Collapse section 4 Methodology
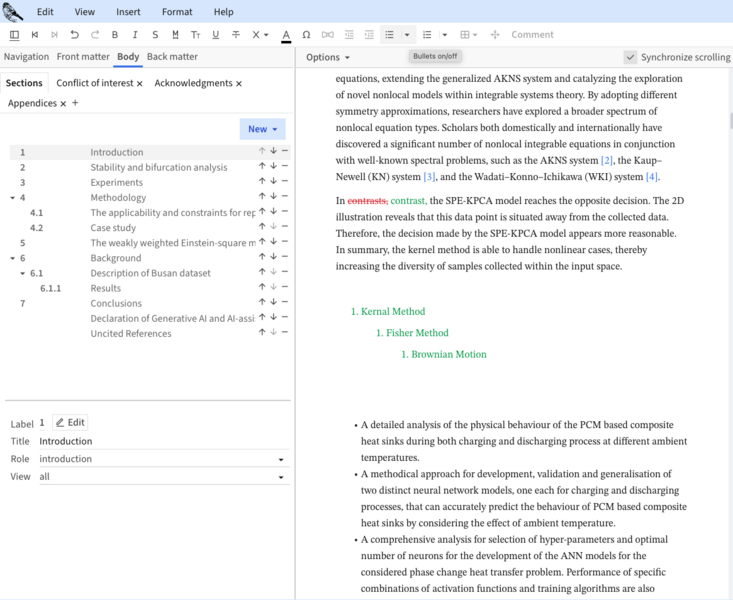 click(13, 198)
